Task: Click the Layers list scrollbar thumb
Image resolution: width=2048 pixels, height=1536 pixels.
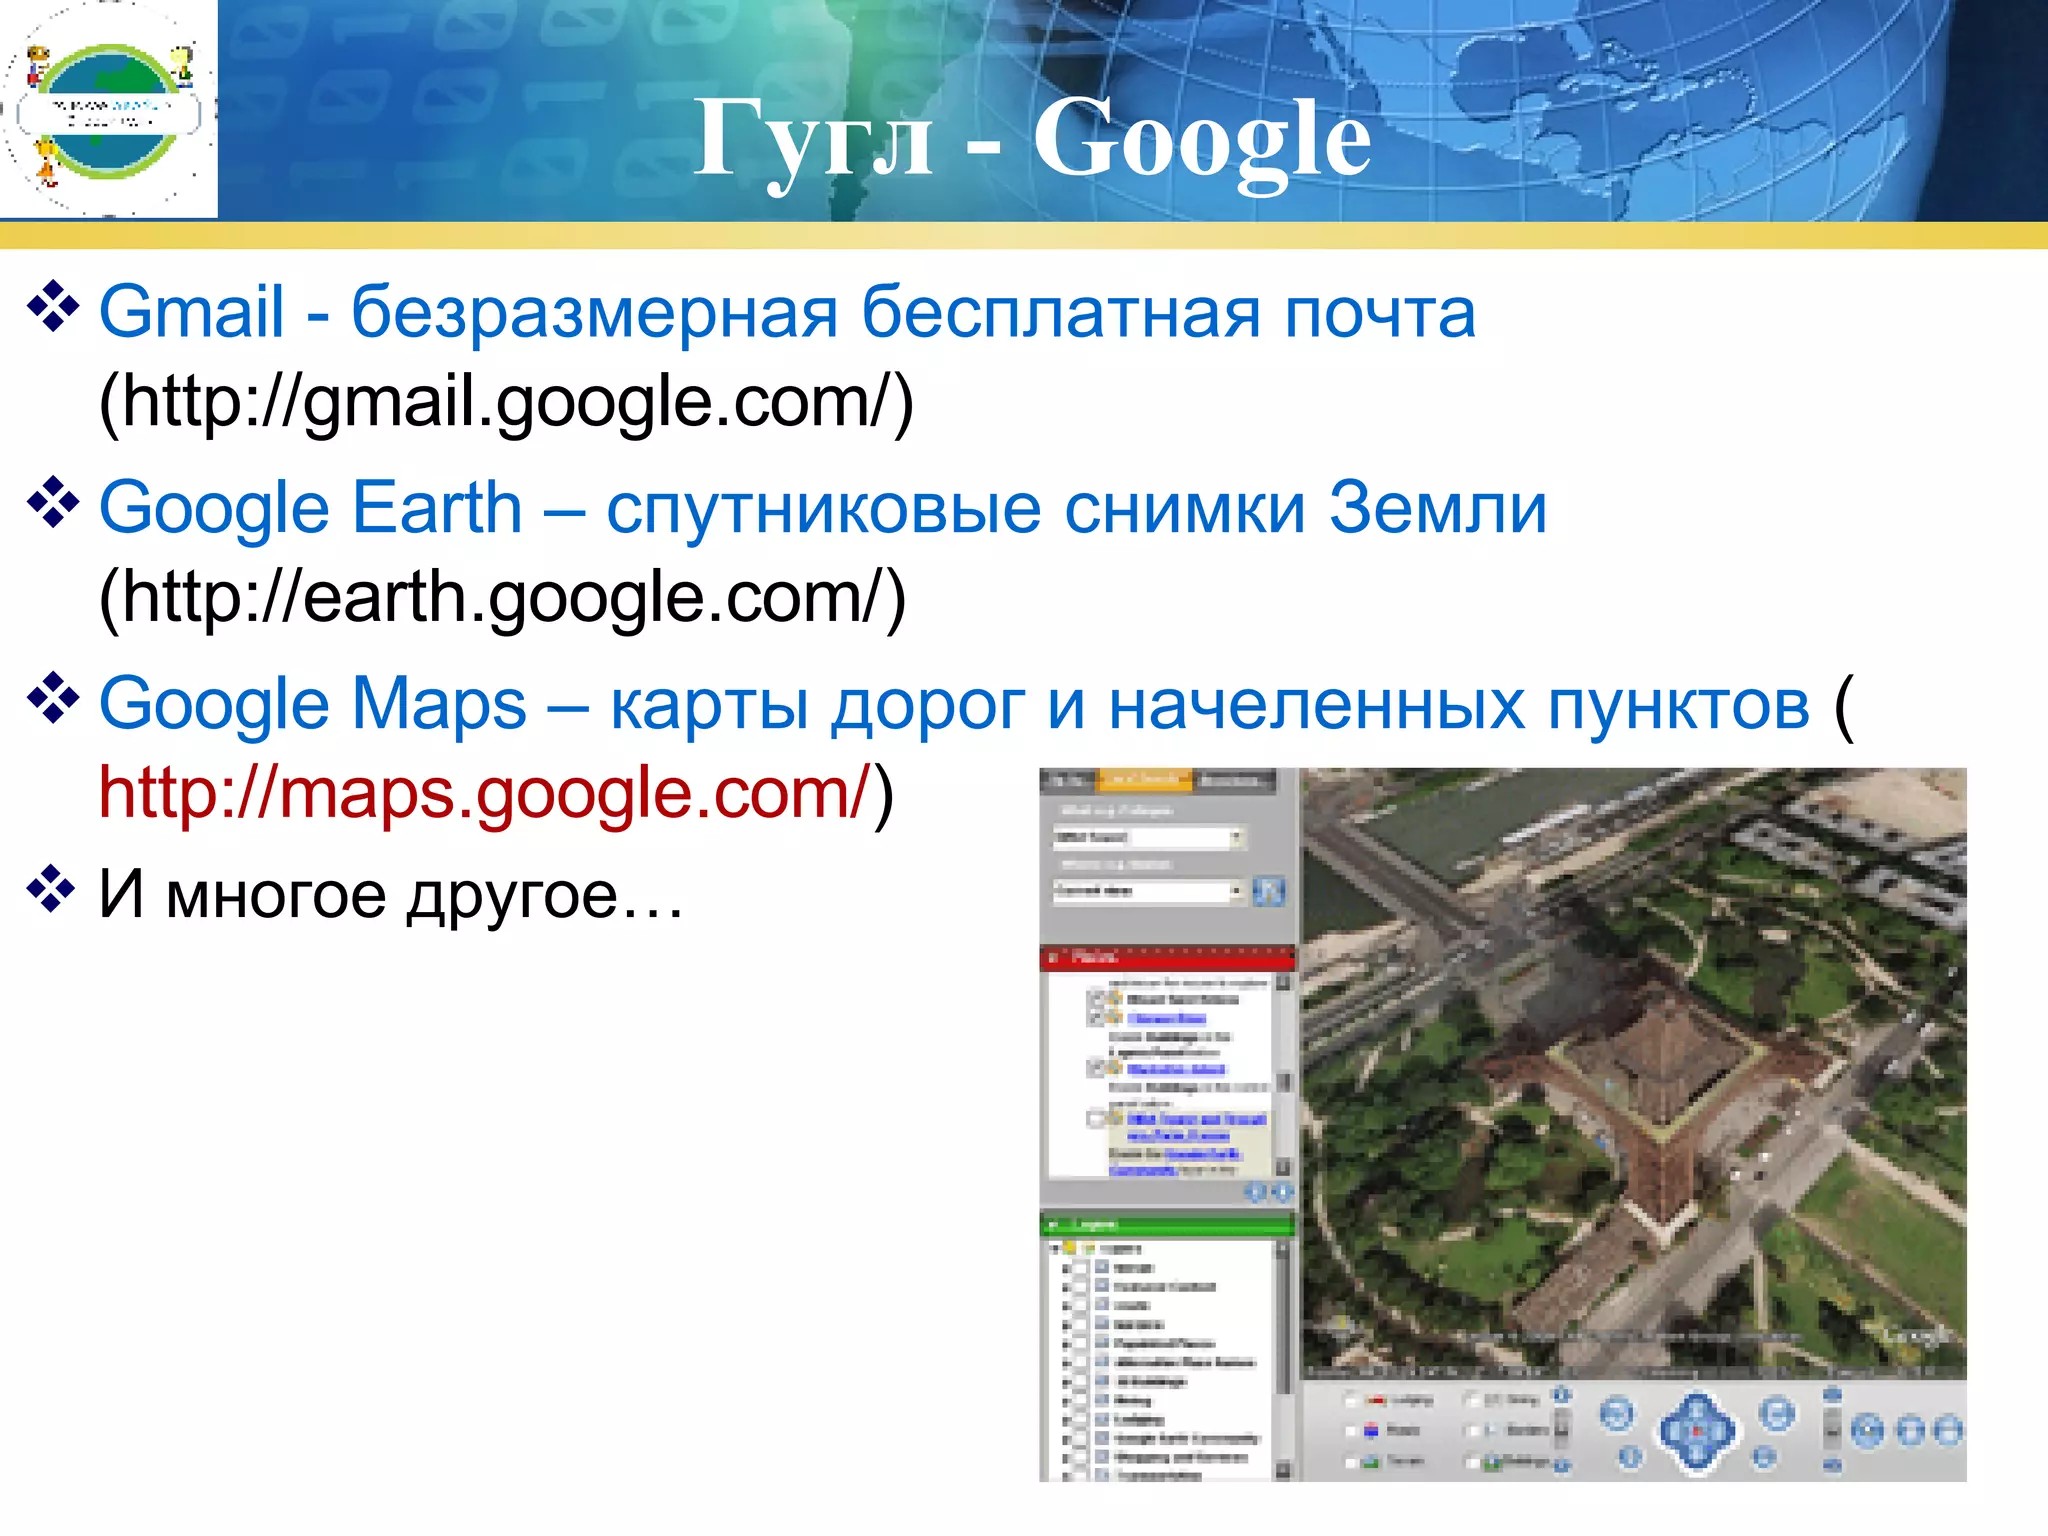Action: (x=1283, y=1326)
